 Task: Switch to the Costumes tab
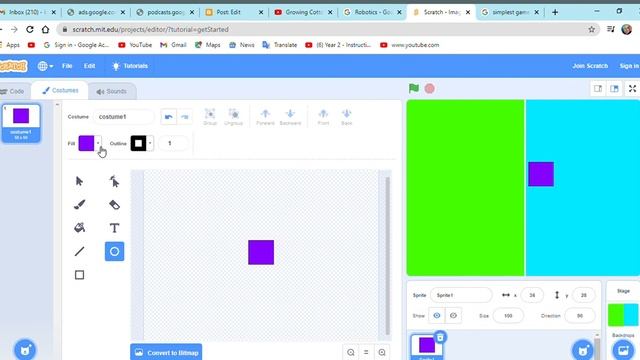pyautogui.click(x=60, y=91)
